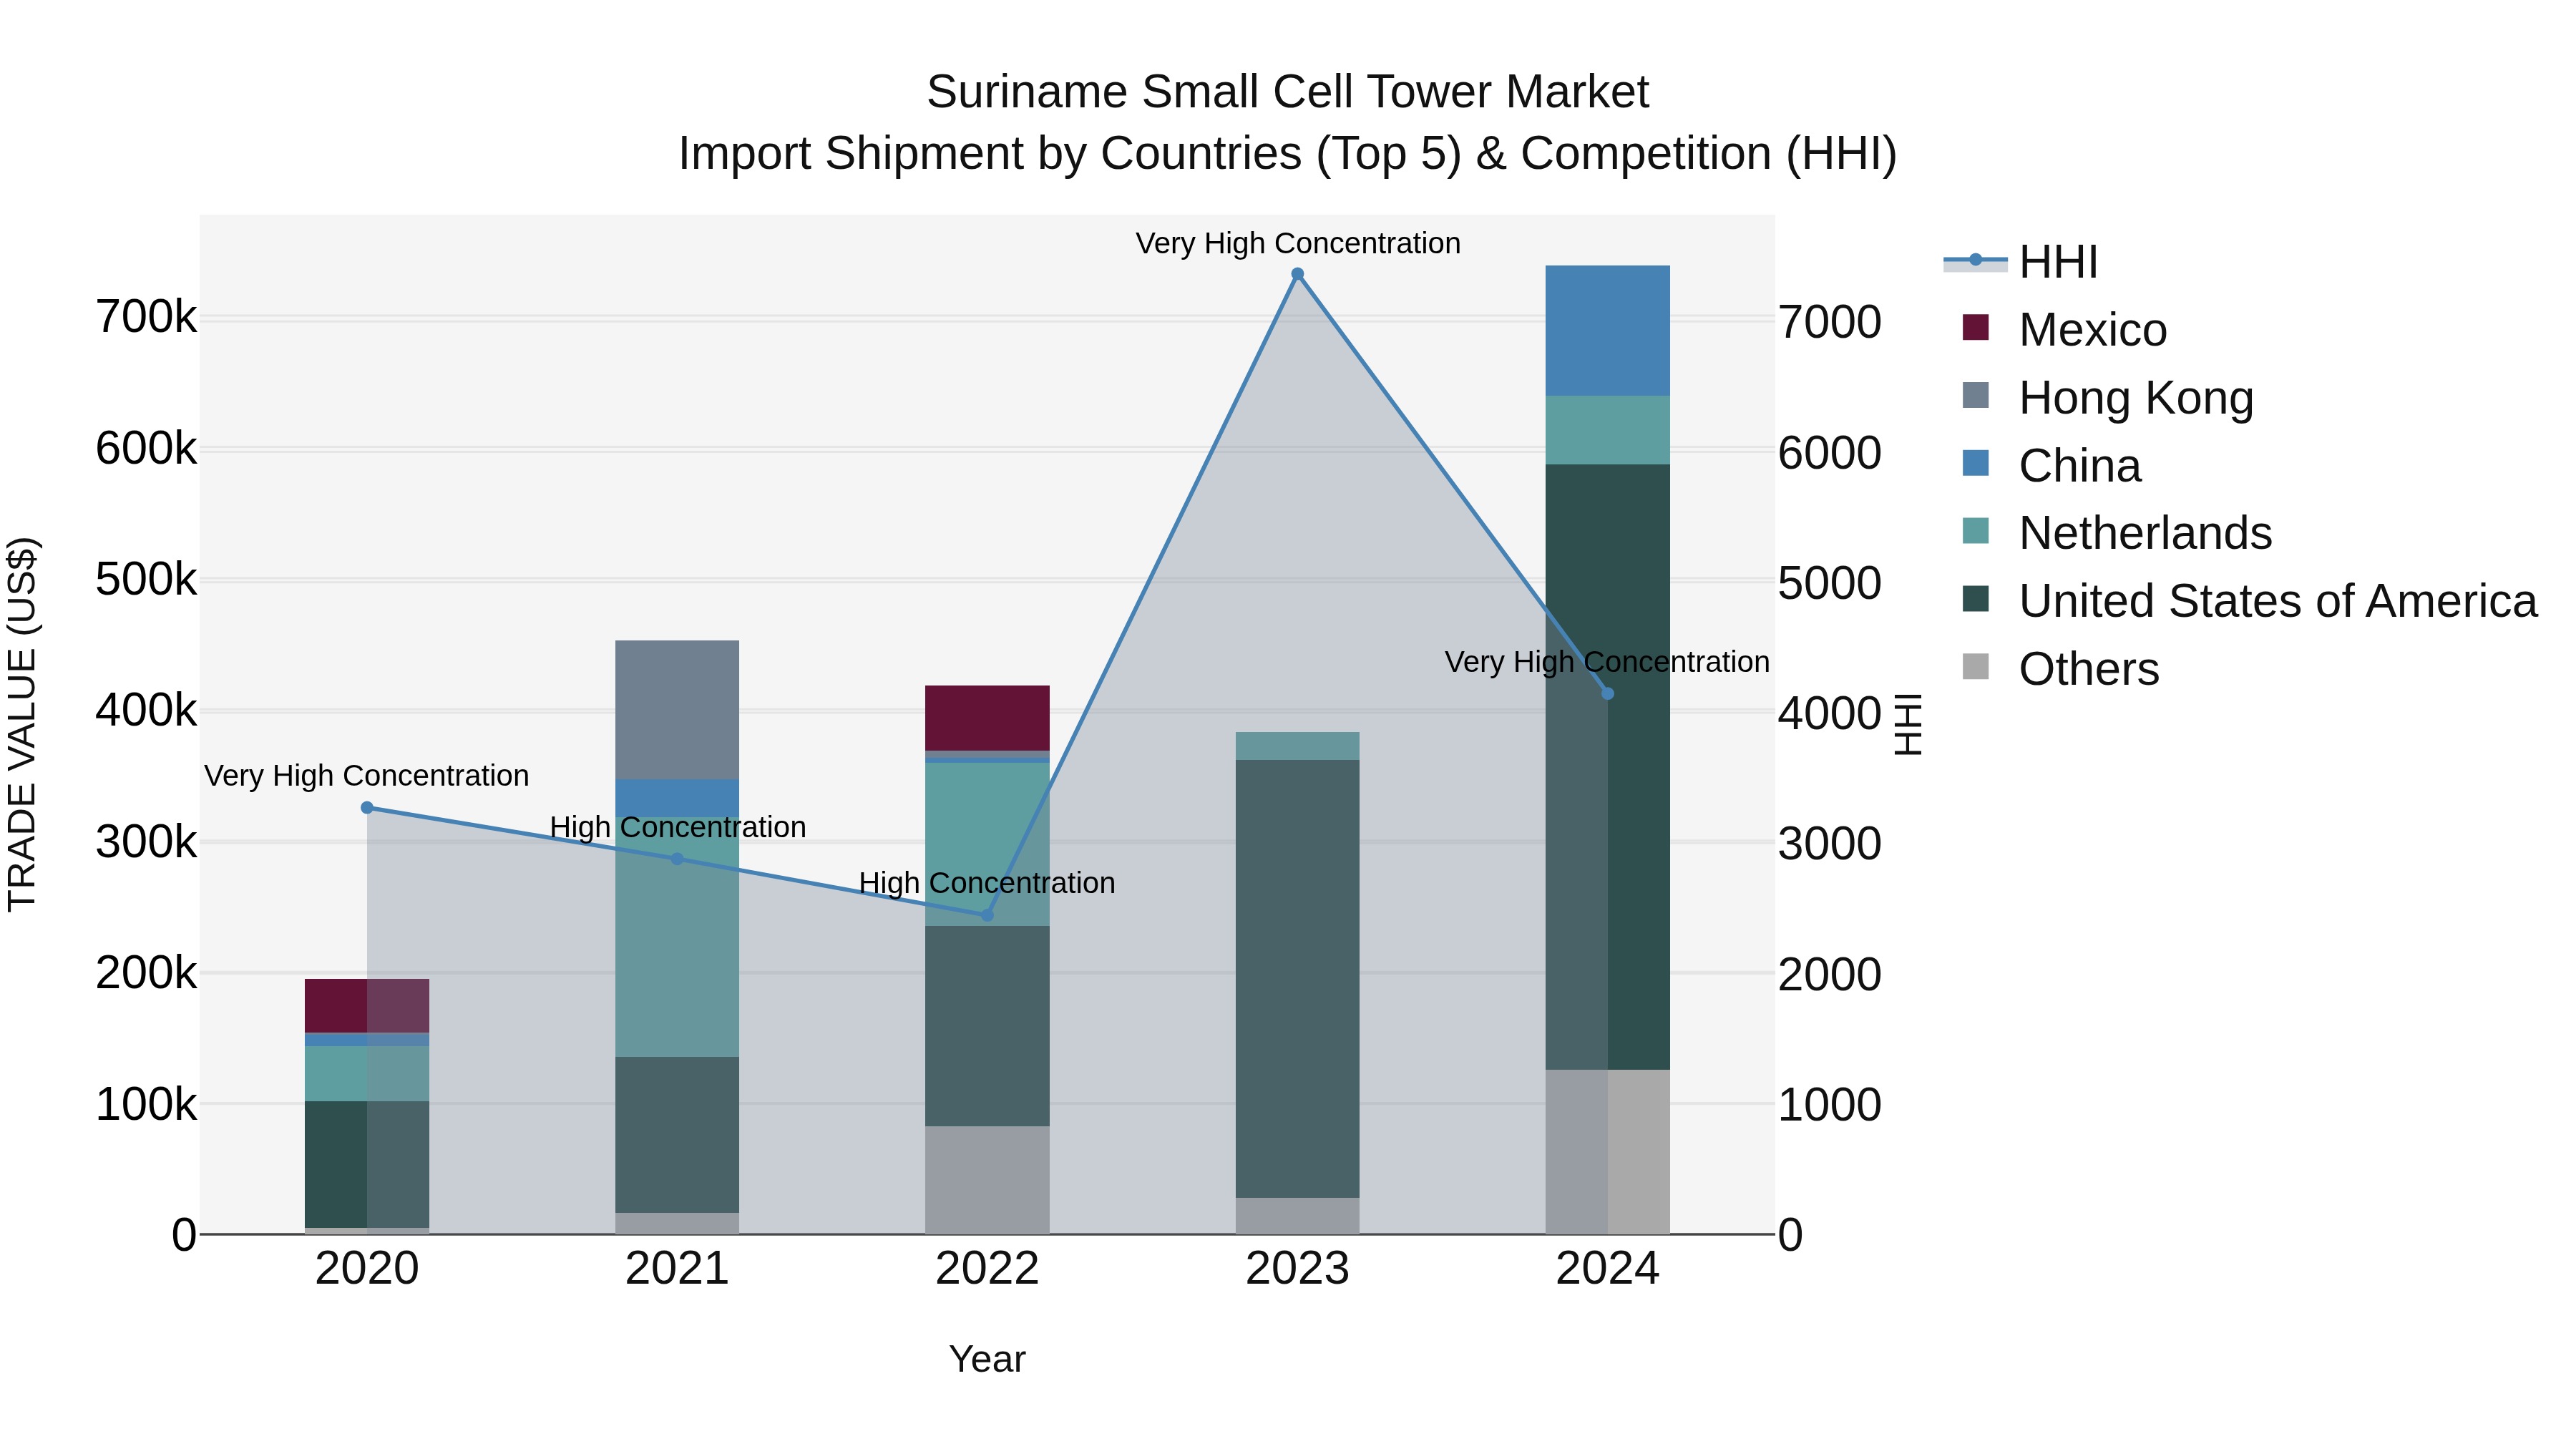Select the 2022 HHI data point
Screen dimensions: 2576x1449
click(x=987, y=915)
